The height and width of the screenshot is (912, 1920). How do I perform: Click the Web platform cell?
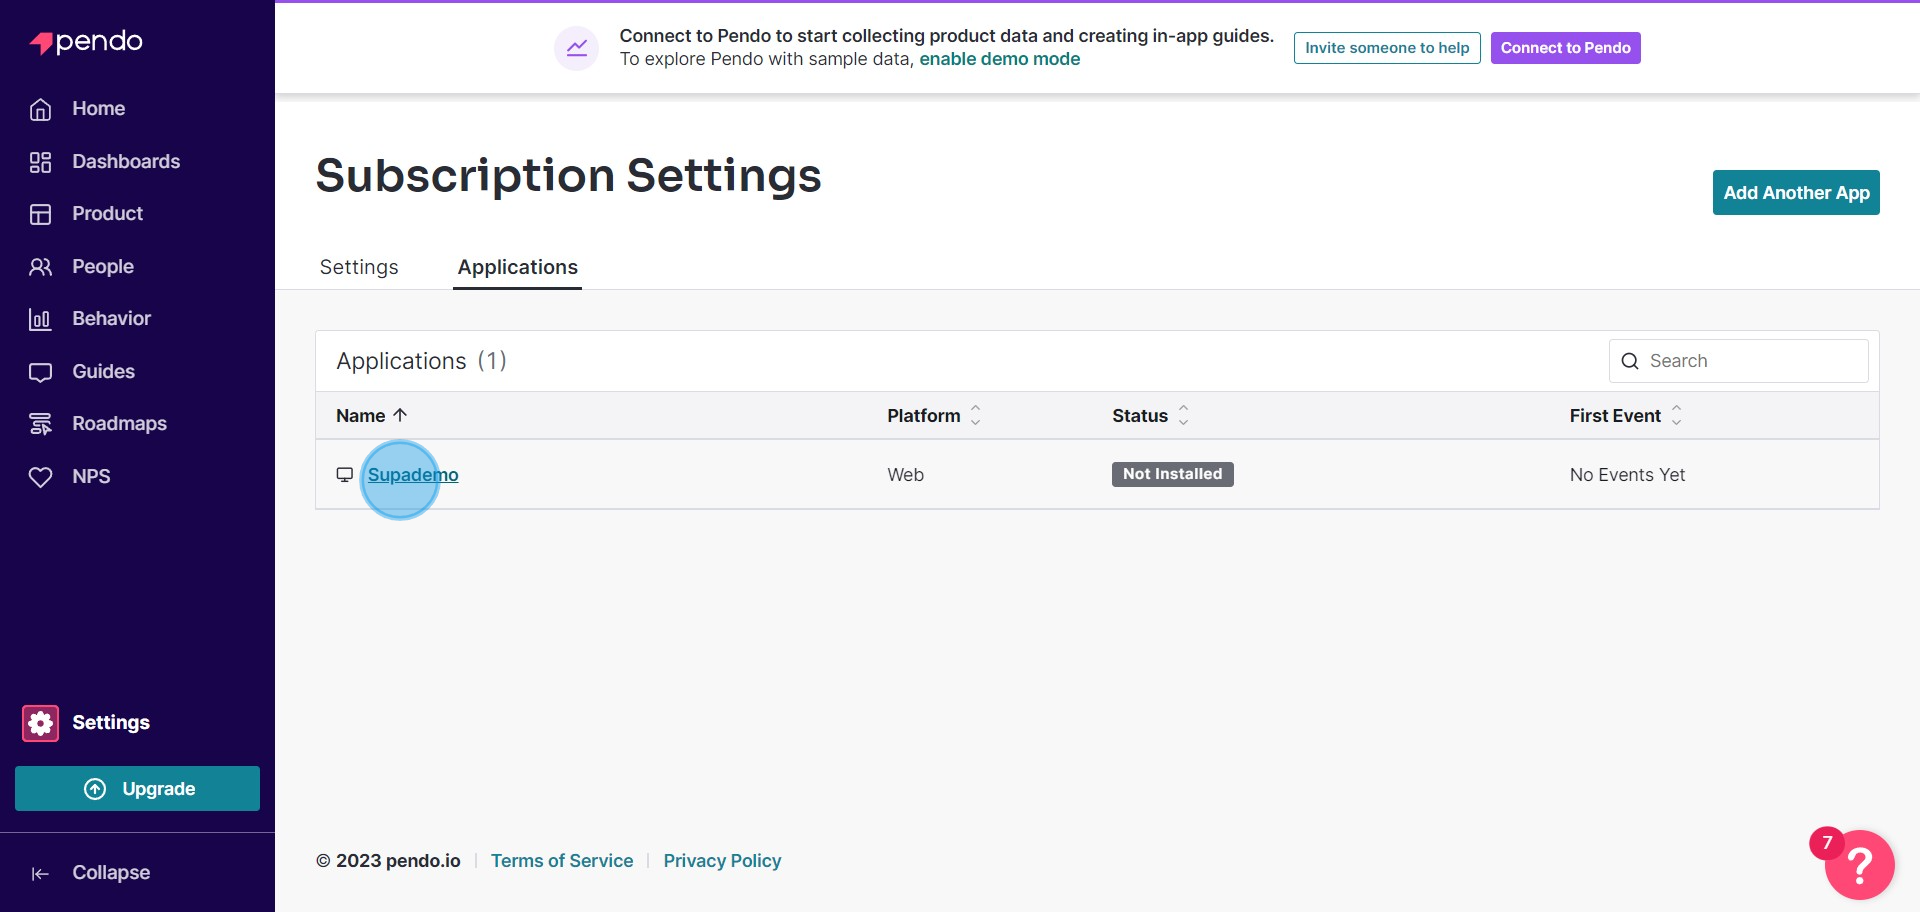pos(906,475)
